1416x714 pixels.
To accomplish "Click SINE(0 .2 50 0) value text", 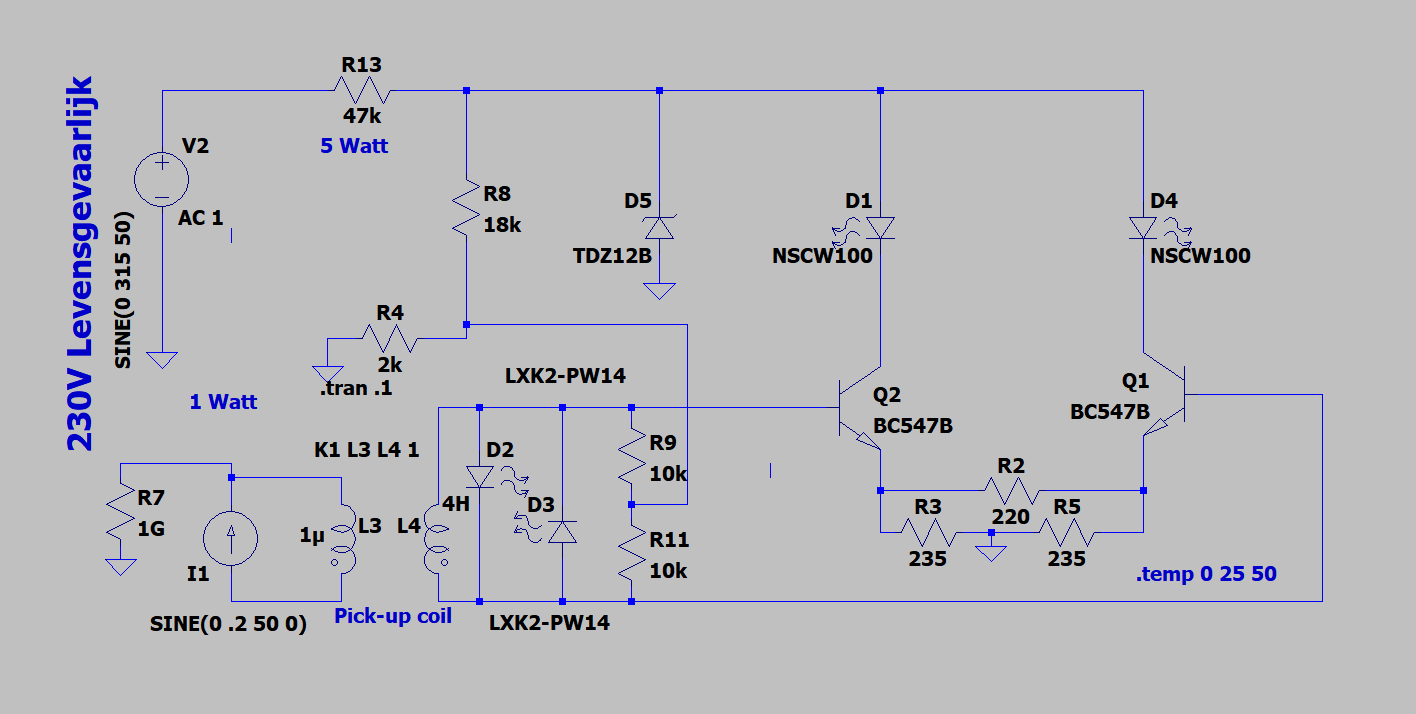I will pos(228,622).
